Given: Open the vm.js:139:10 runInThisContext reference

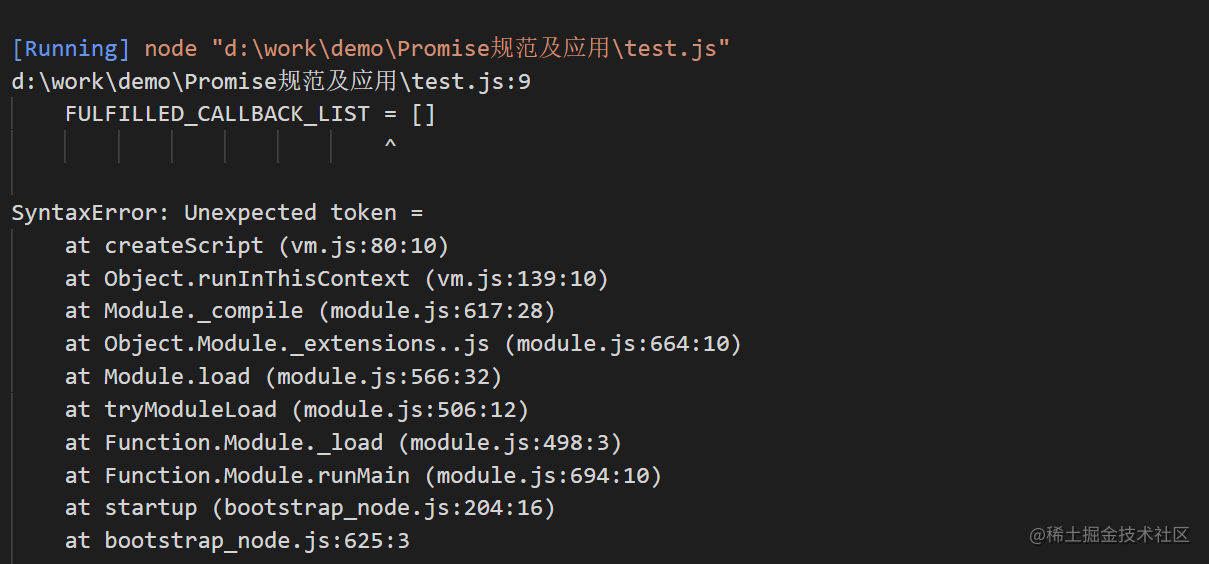Looking at the screenshot, I should (x=516, y=279).
